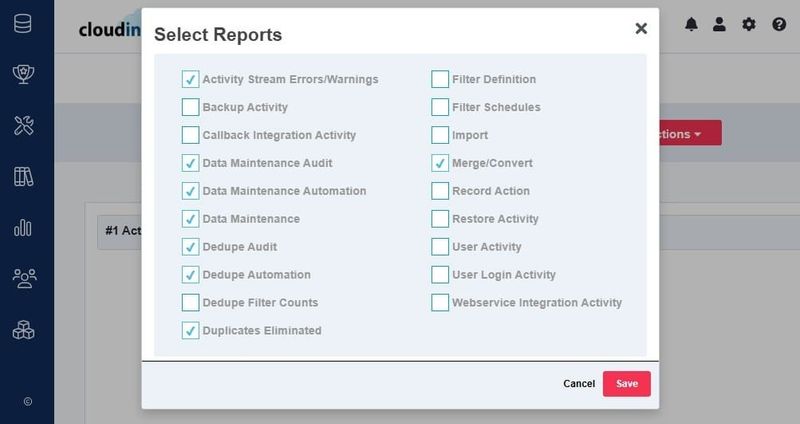Check Backup Activity report
The height and width of the screenshot is (424, 800).
click(x=190, y=107)
